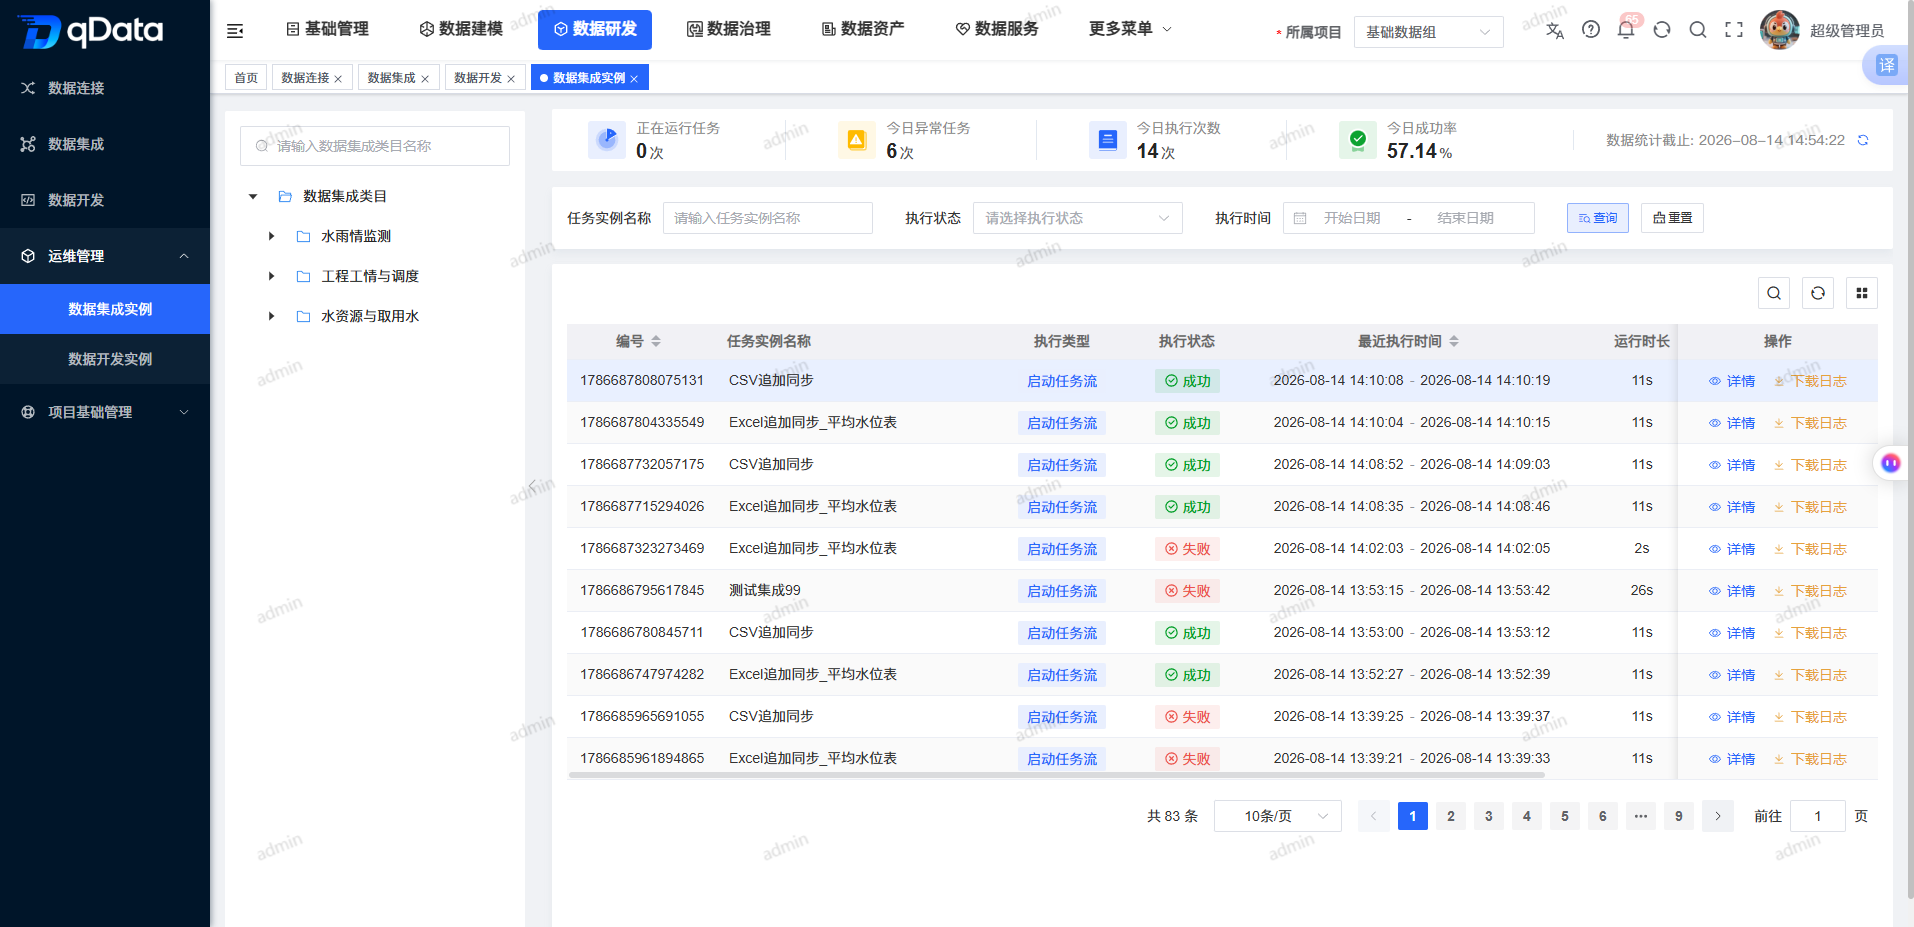Close the 数据连接 tab
The height and width of the screenshot is (927, 1914).
(338, 79)
